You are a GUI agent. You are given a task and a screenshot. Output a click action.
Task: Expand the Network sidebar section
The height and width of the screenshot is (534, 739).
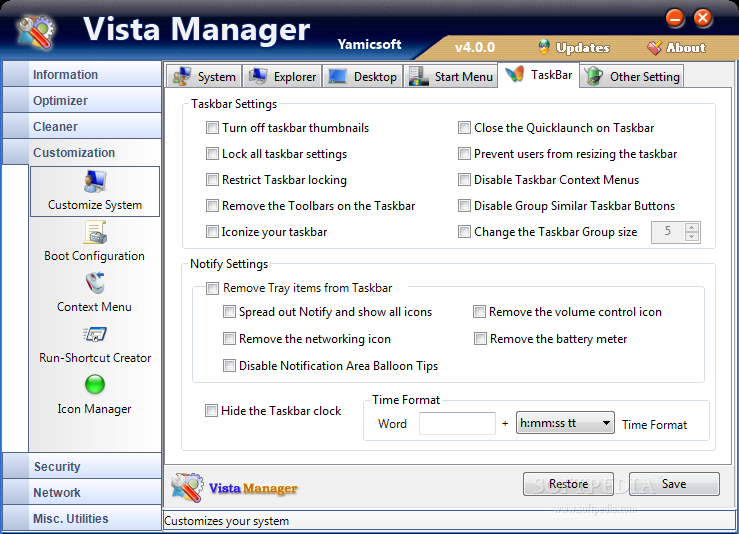coord(82,492)
